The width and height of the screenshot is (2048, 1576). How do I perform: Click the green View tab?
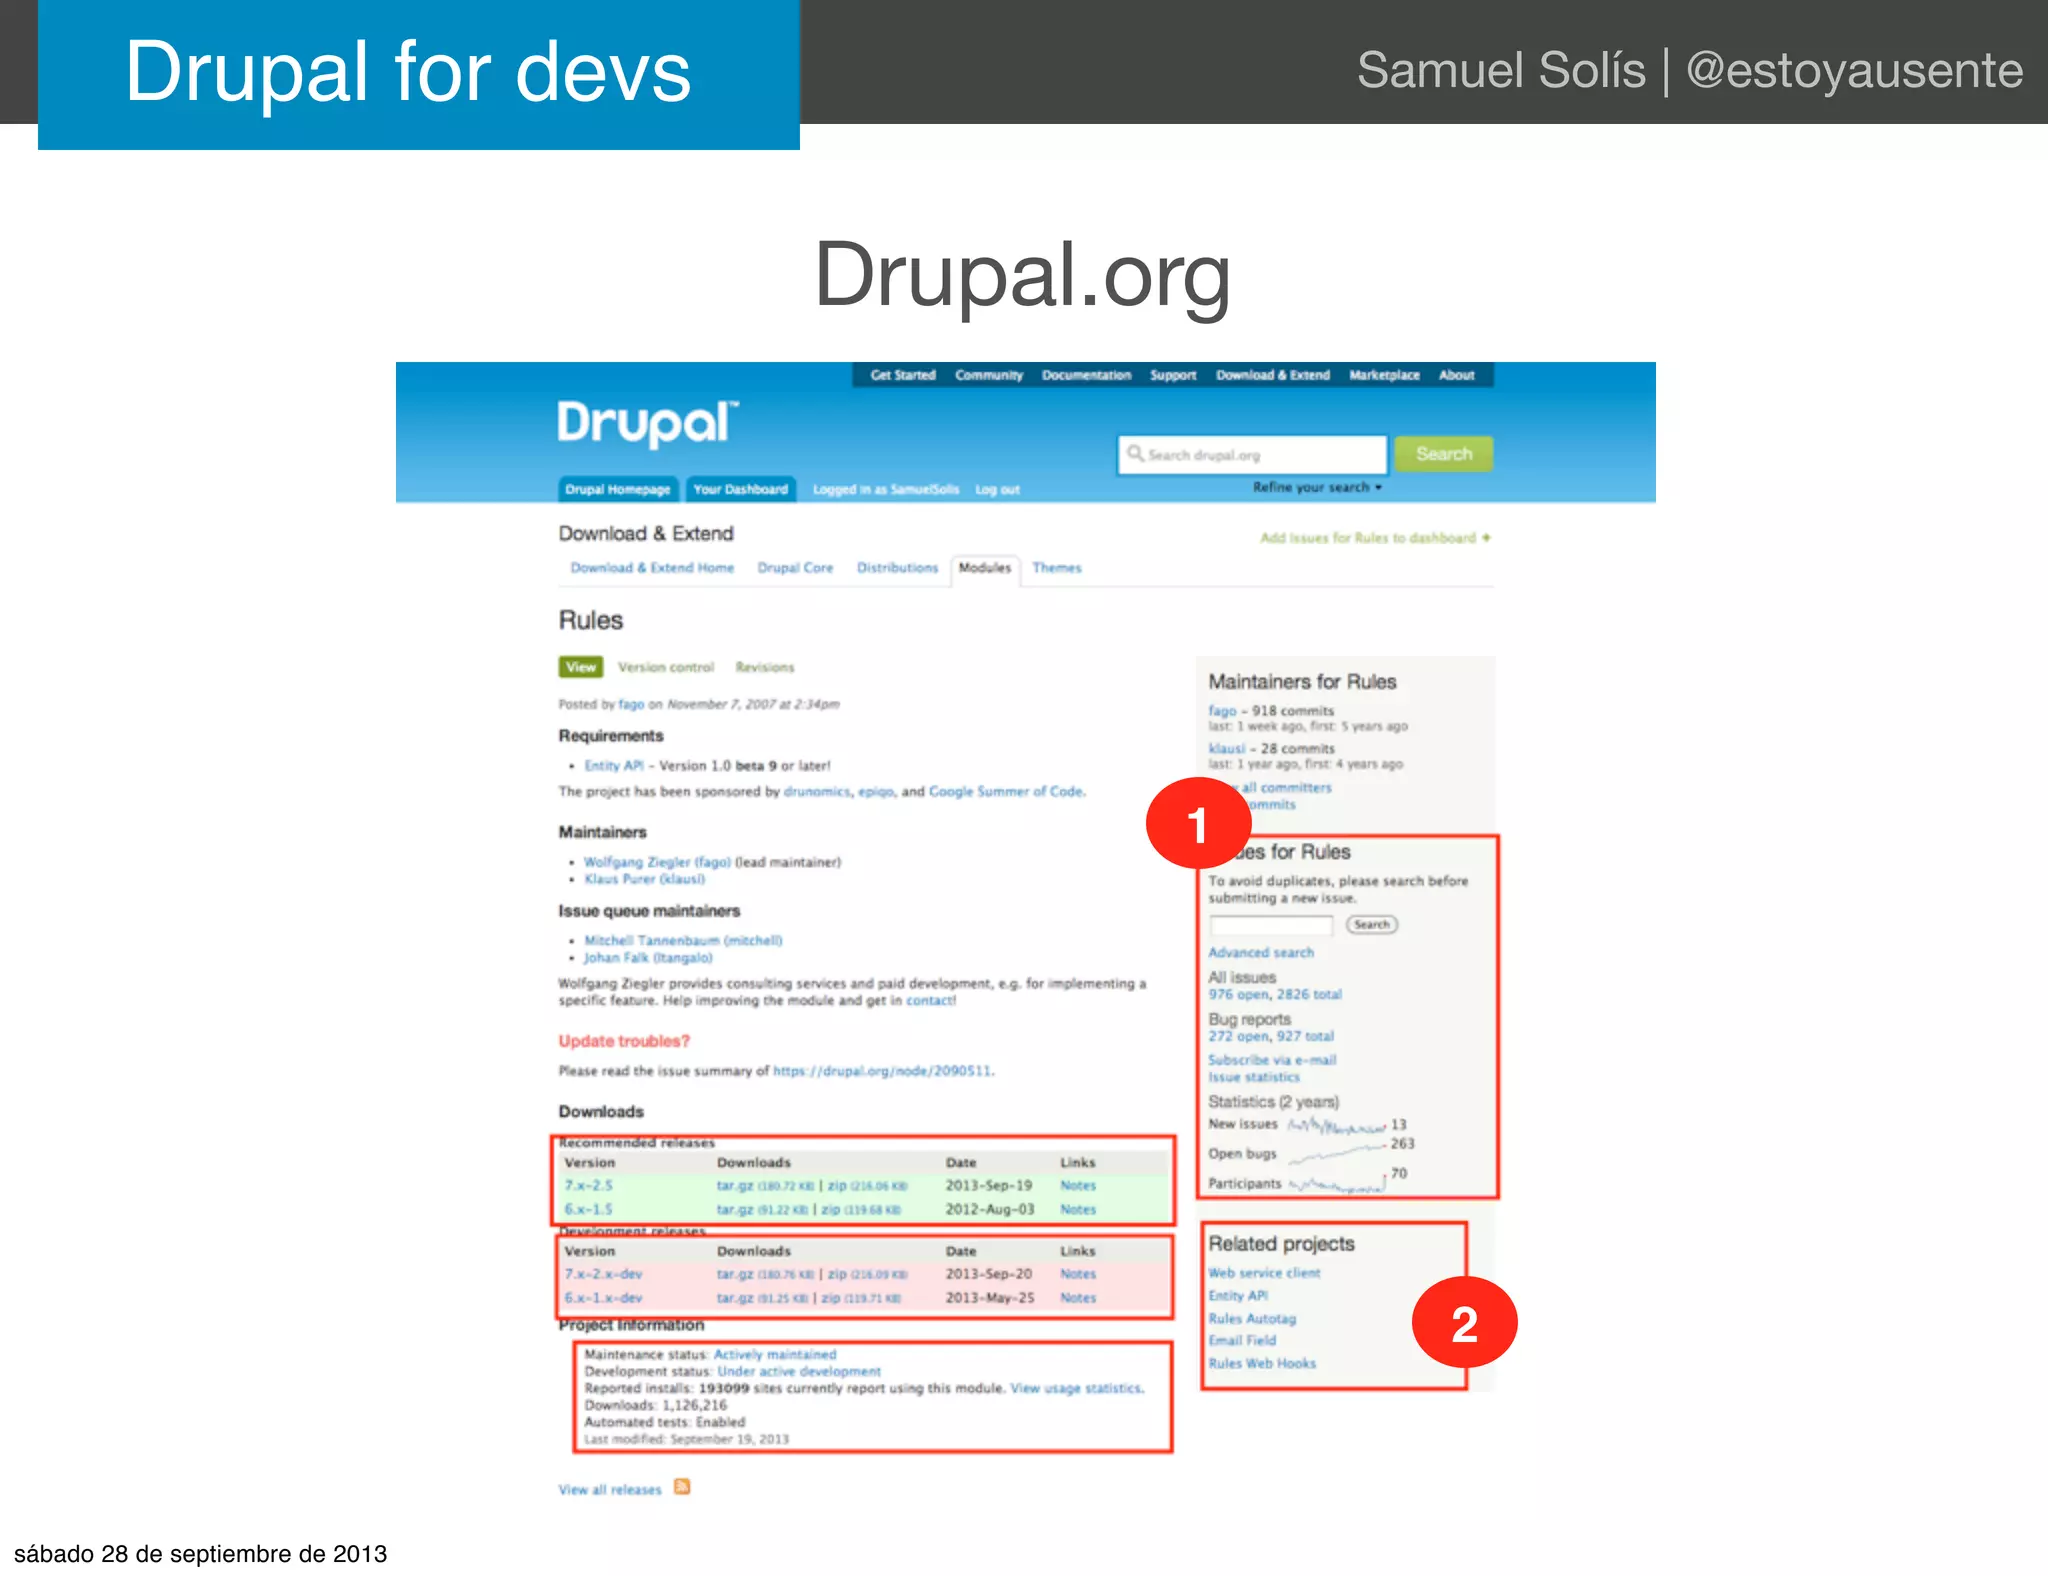581,667
